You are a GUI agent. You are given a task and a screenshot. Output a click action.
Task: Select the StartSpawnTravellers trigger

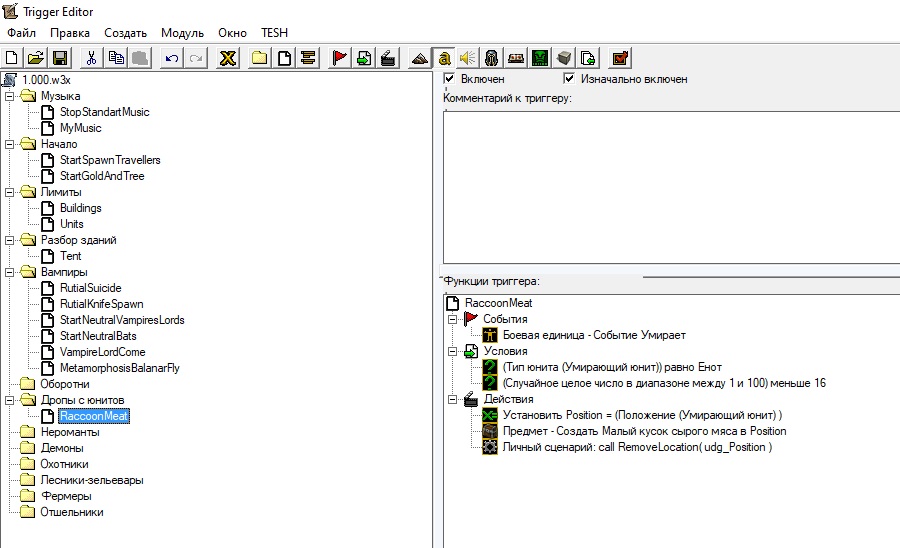(110, 160)
